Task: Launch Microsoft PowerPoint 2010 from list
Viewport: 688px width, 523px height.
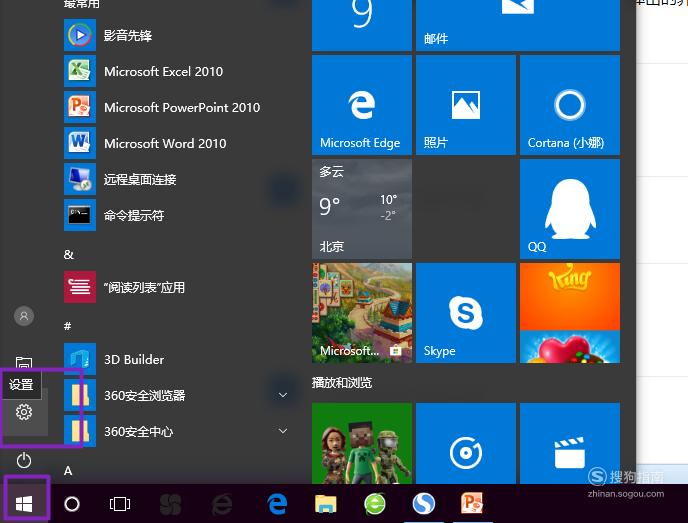Action: (x=176, y=107)
